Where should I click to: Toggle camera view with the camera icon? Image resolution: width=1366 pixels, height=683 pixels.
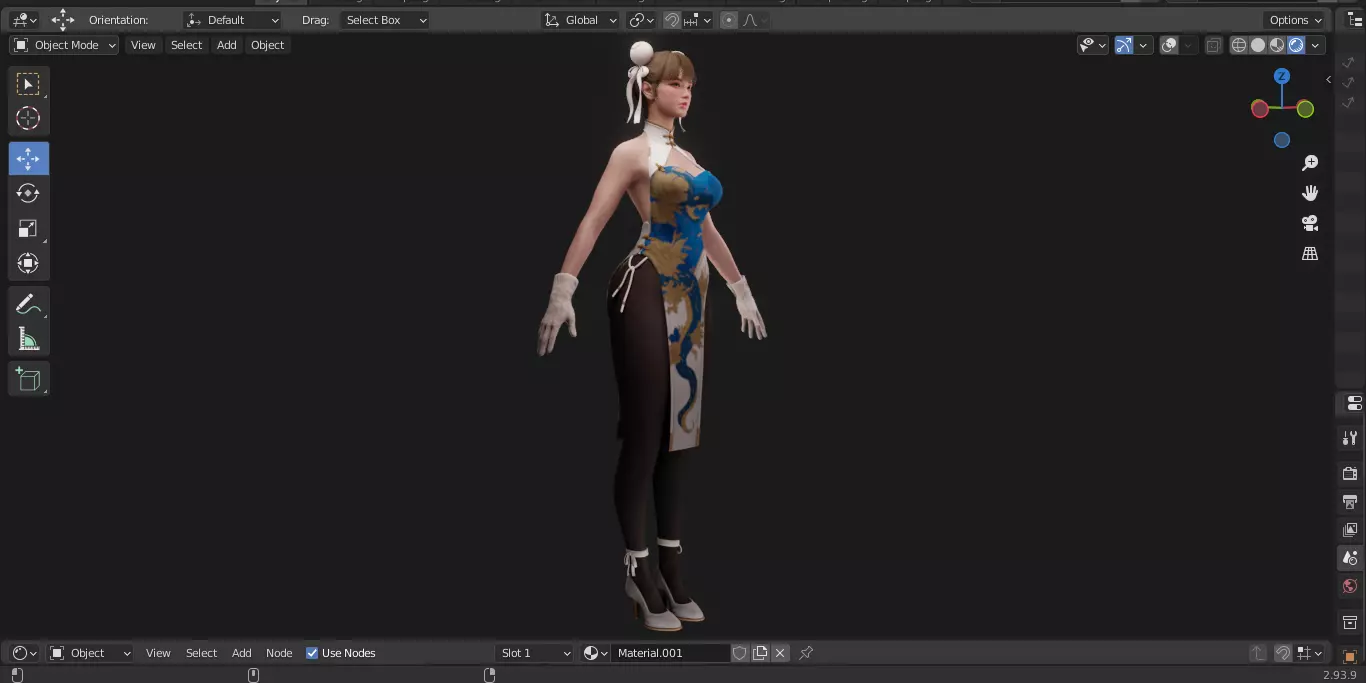pos(1310,223)
